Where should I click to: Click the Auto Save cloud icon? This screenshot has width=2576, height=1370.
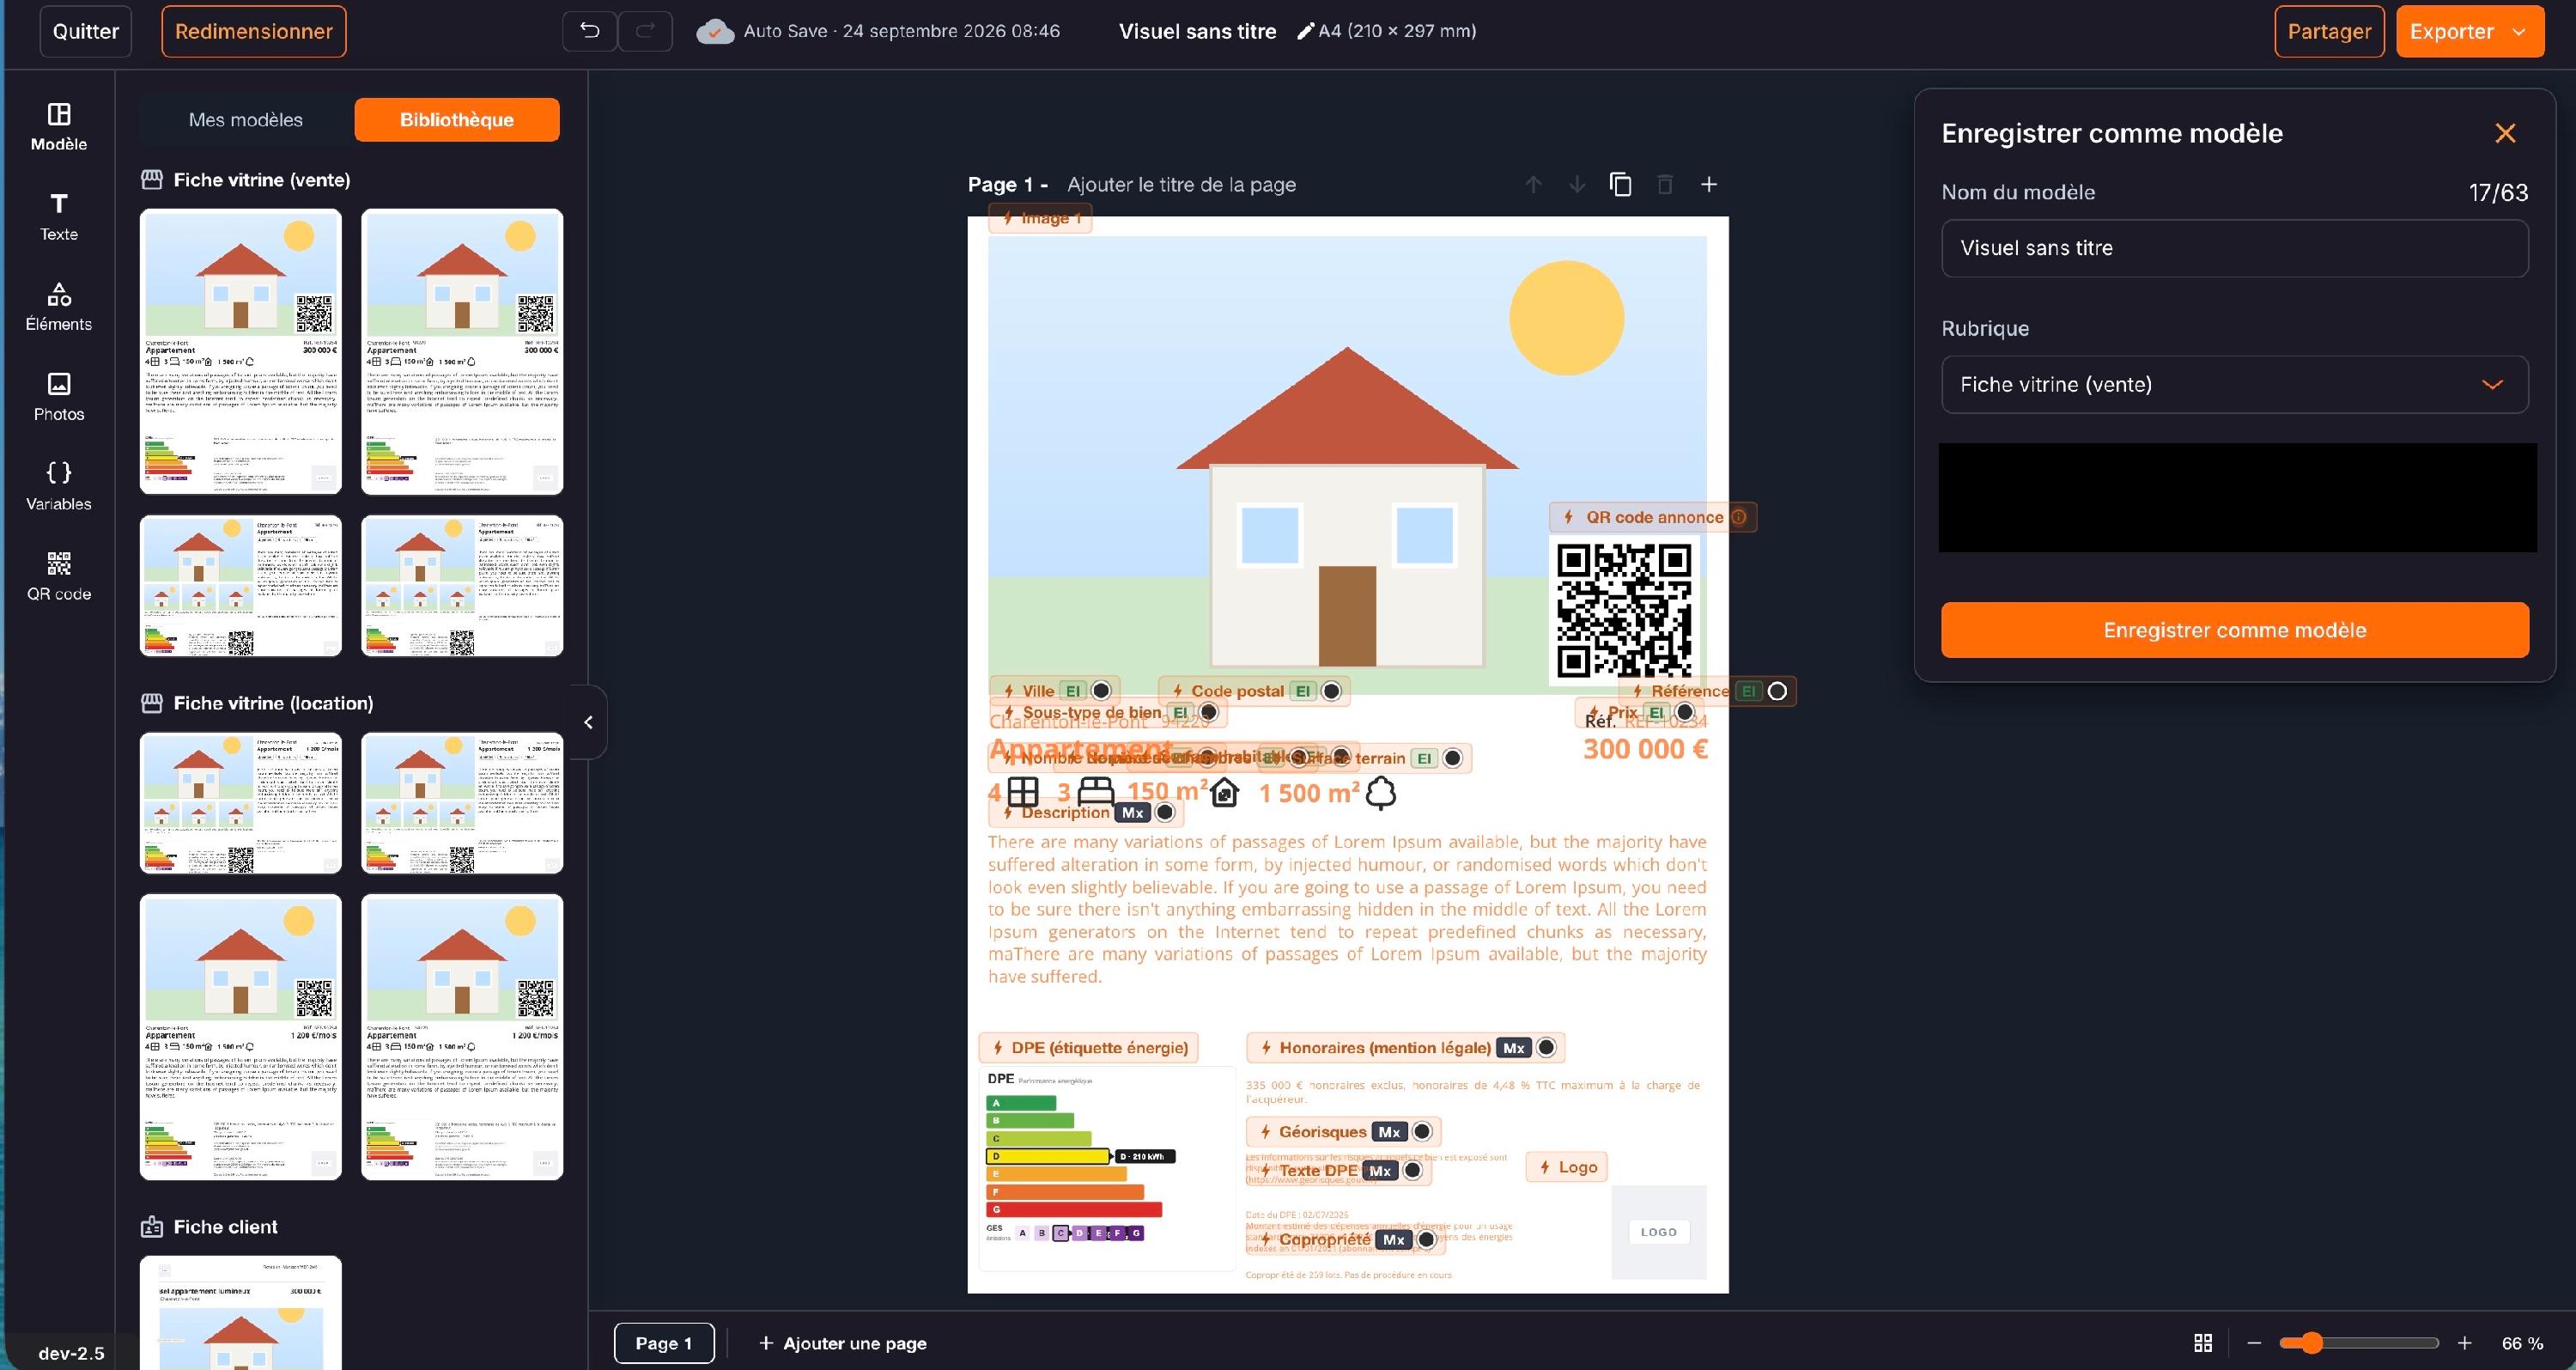coord(715,31)
